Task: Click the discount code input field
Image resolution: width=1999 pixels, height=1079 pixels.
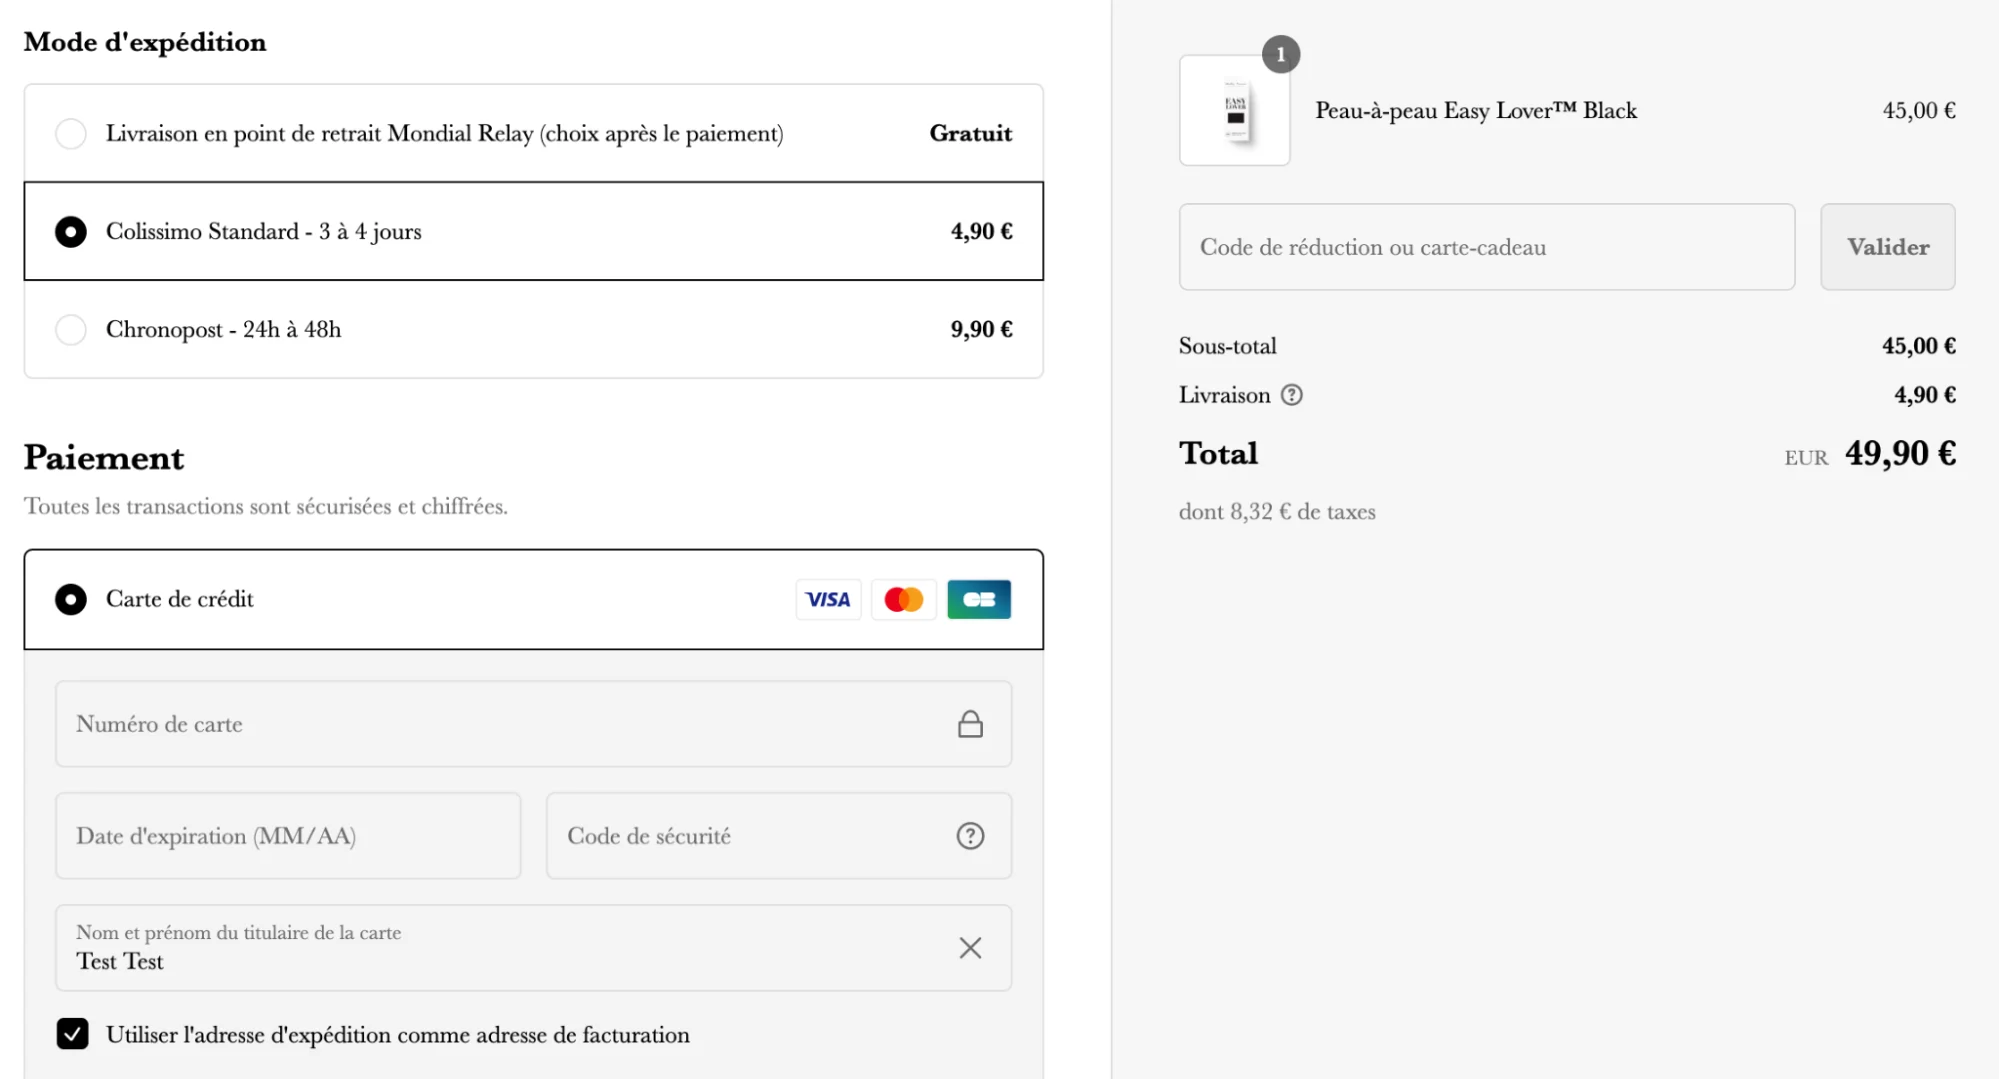Action: click(x=1486, y=247)
